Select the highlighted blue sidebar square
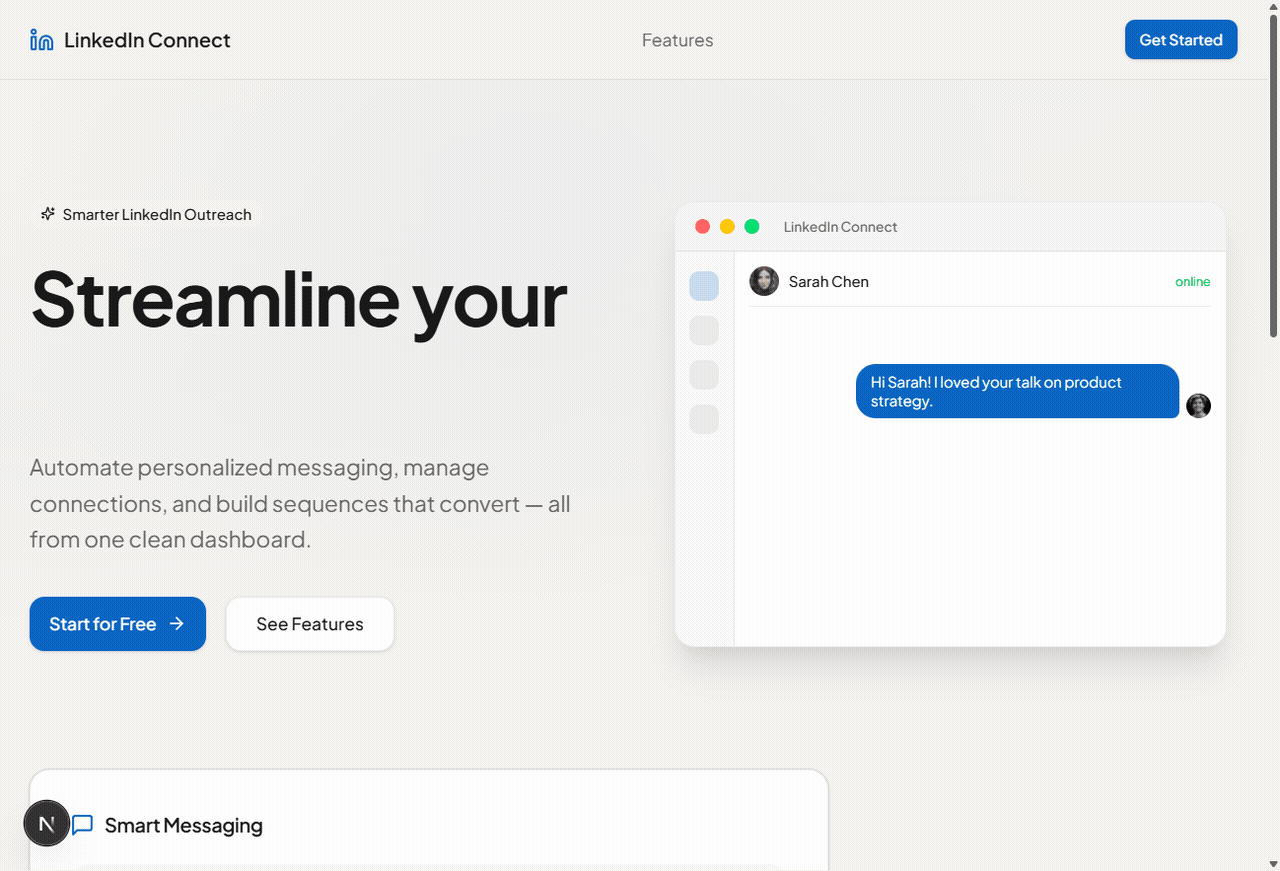Image resolution: width=1280 pixels, height=871 pixels. click(x=704, y=286)
